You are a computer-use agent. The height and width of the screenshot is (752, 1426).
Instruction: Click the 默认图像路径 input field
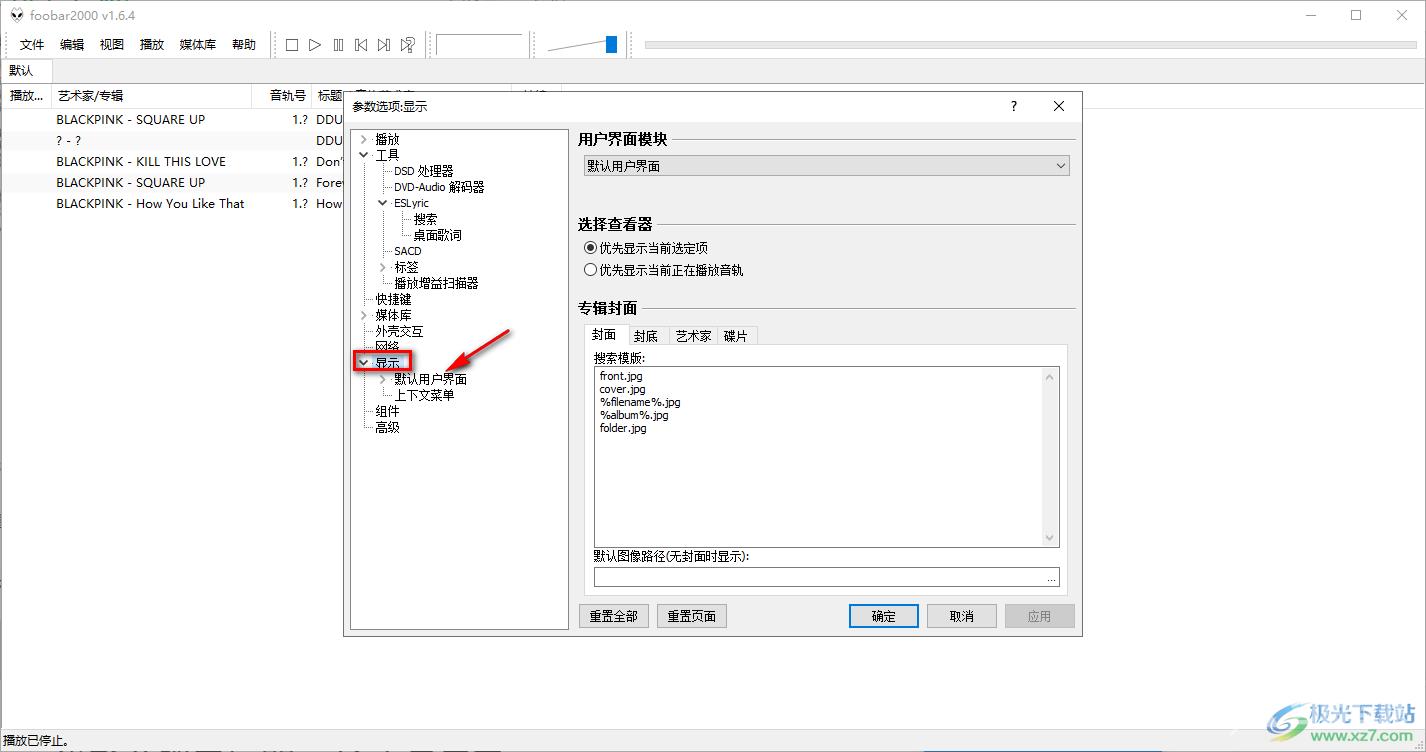pos(818,577)
